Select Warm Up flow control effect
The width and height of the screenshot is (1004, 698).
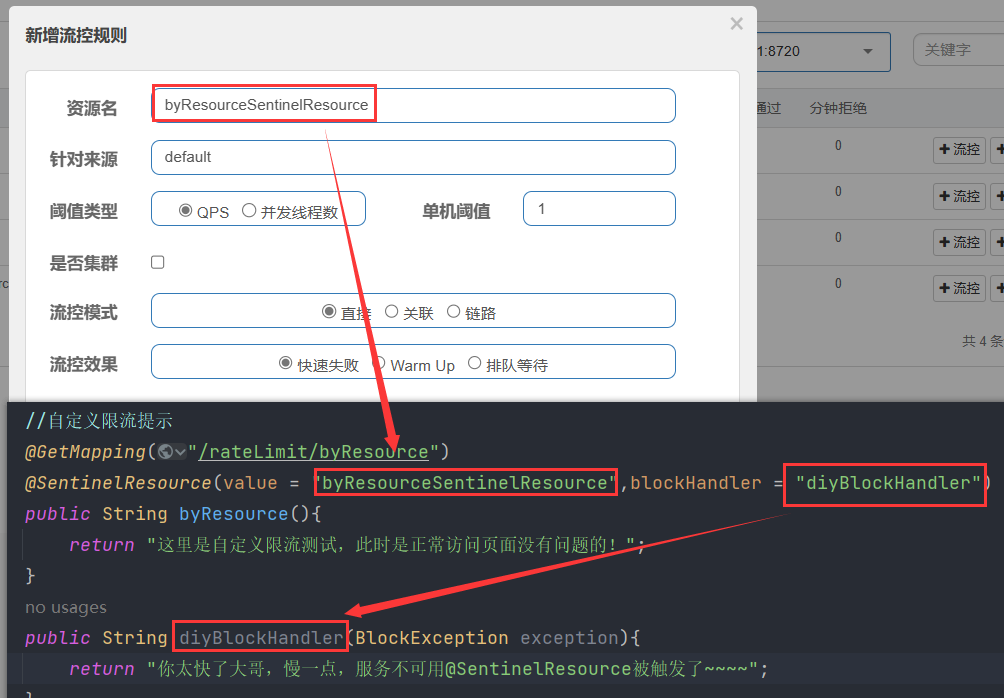click(x=379, y=363)
